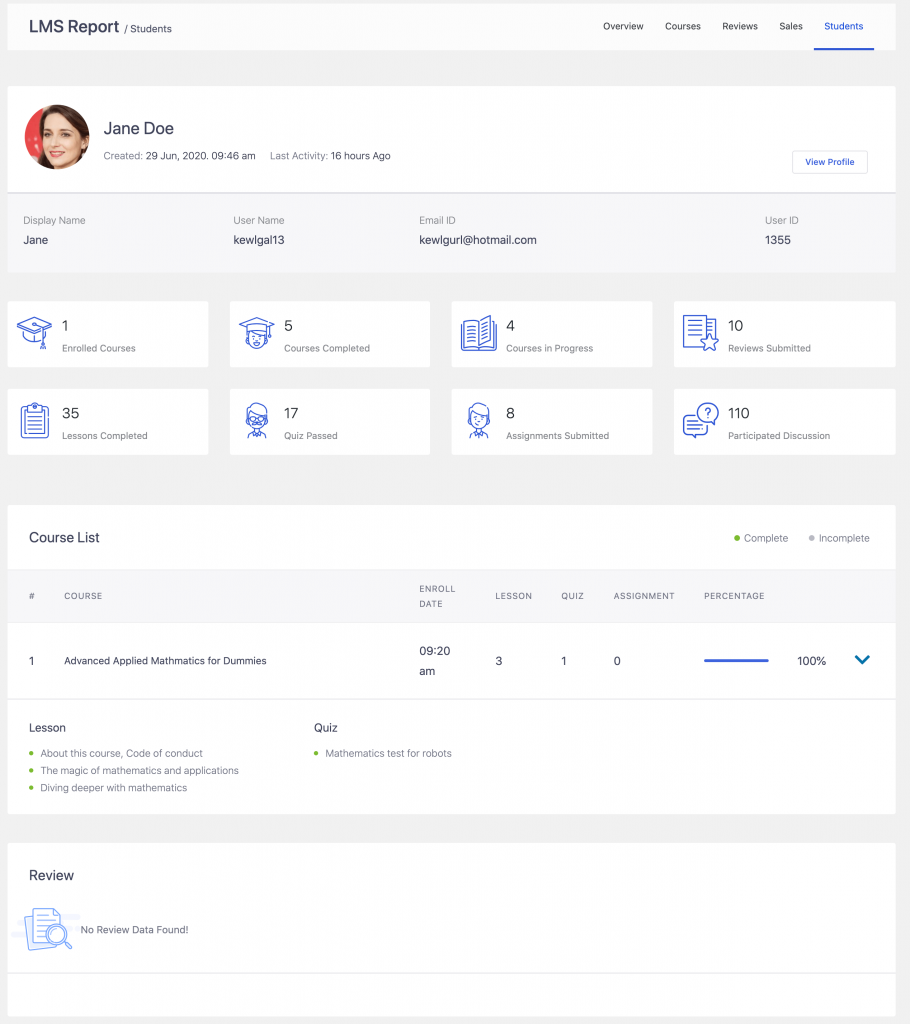Collapse the Advanced Applied Mathmatics course row
Screen dimensions: 910x1024
click(x=862, y=660)
